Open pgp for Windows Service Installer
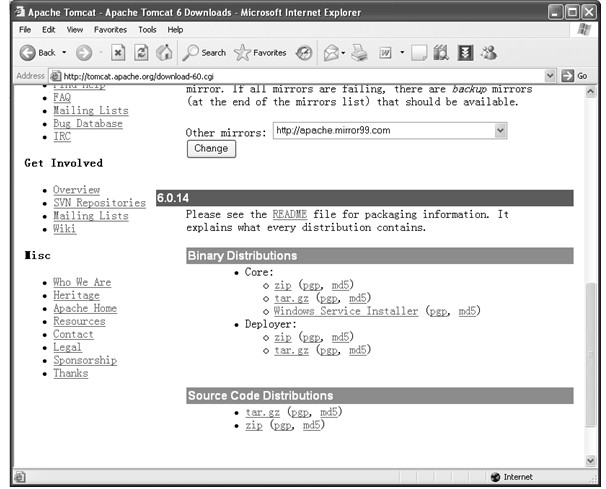Image resolution: width=606 pixels, height=489 pixels. click(438, 311)
